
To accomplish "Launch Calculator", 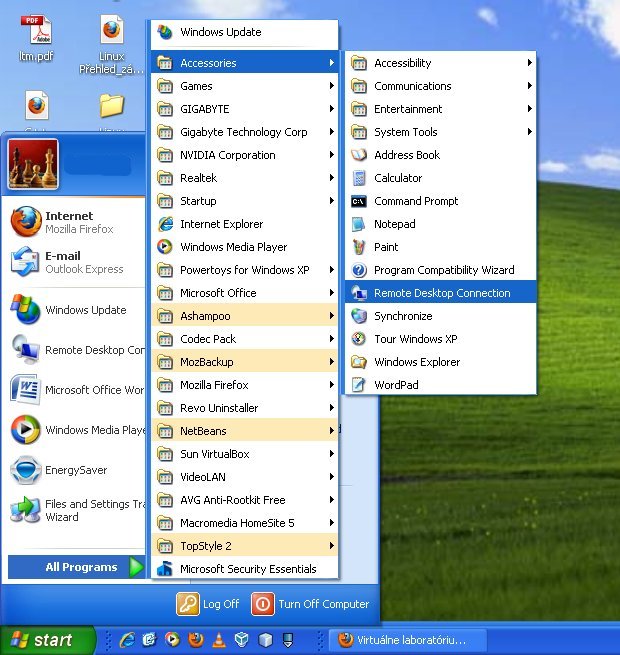I will pyautogui.click(x=440, y=178).
